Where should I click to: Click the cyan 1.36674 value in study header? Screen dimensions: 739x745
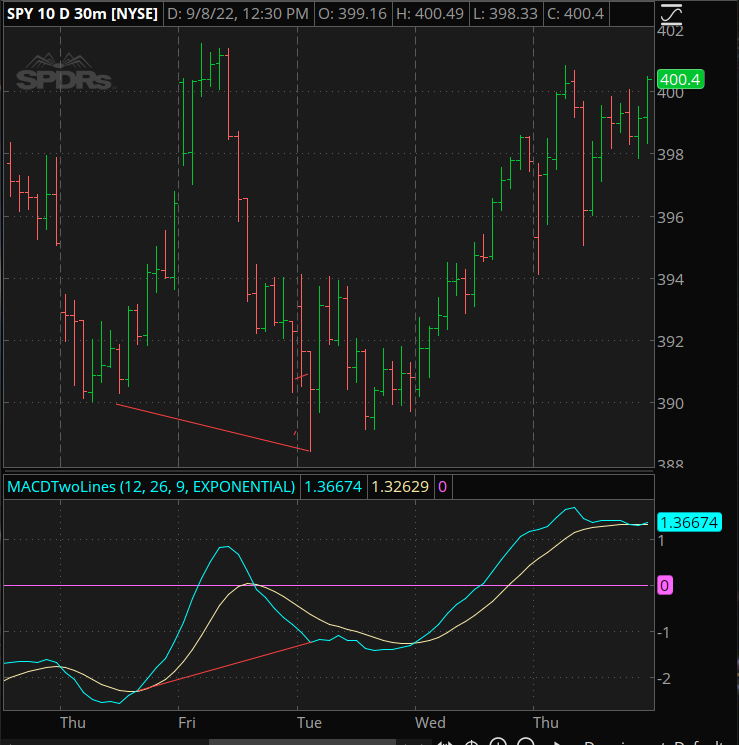[x=333, y=487]
